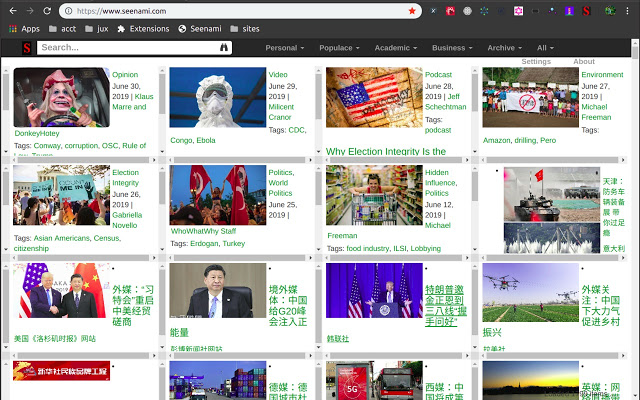The width and height of the screenshot is (640, 400).
Task: Click the browser forward arrow
Action: tap(30, 11)
